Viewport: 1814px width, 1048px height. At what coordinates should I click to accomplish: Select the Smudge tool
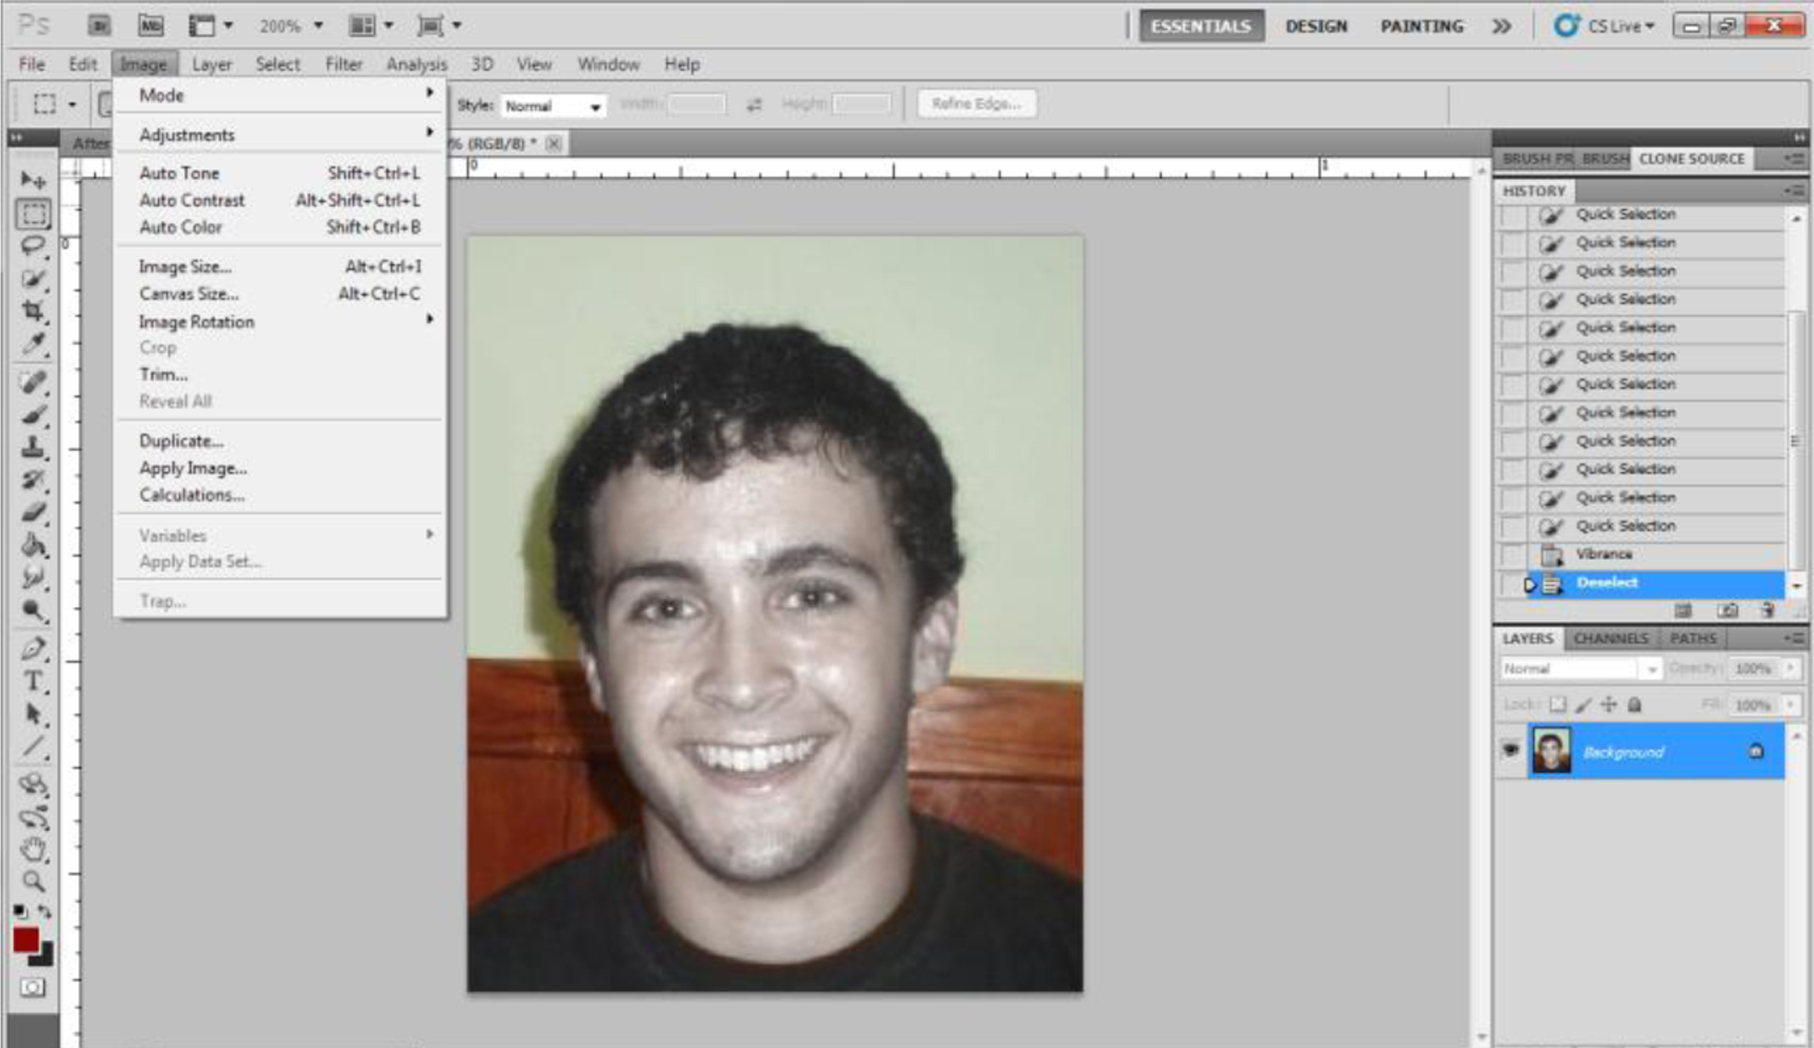click(x=33, y=578)
